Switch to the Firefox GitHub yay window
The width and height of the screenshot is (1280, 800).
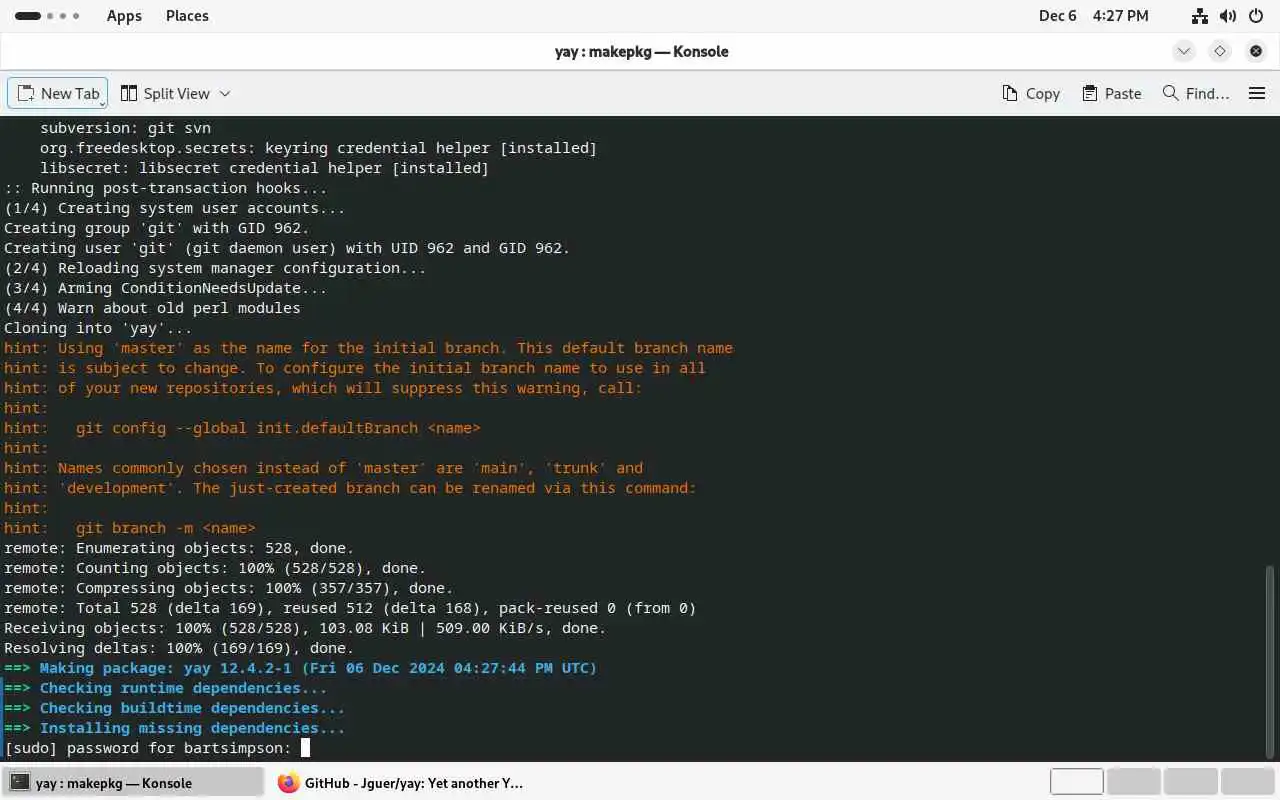[401, 782]
